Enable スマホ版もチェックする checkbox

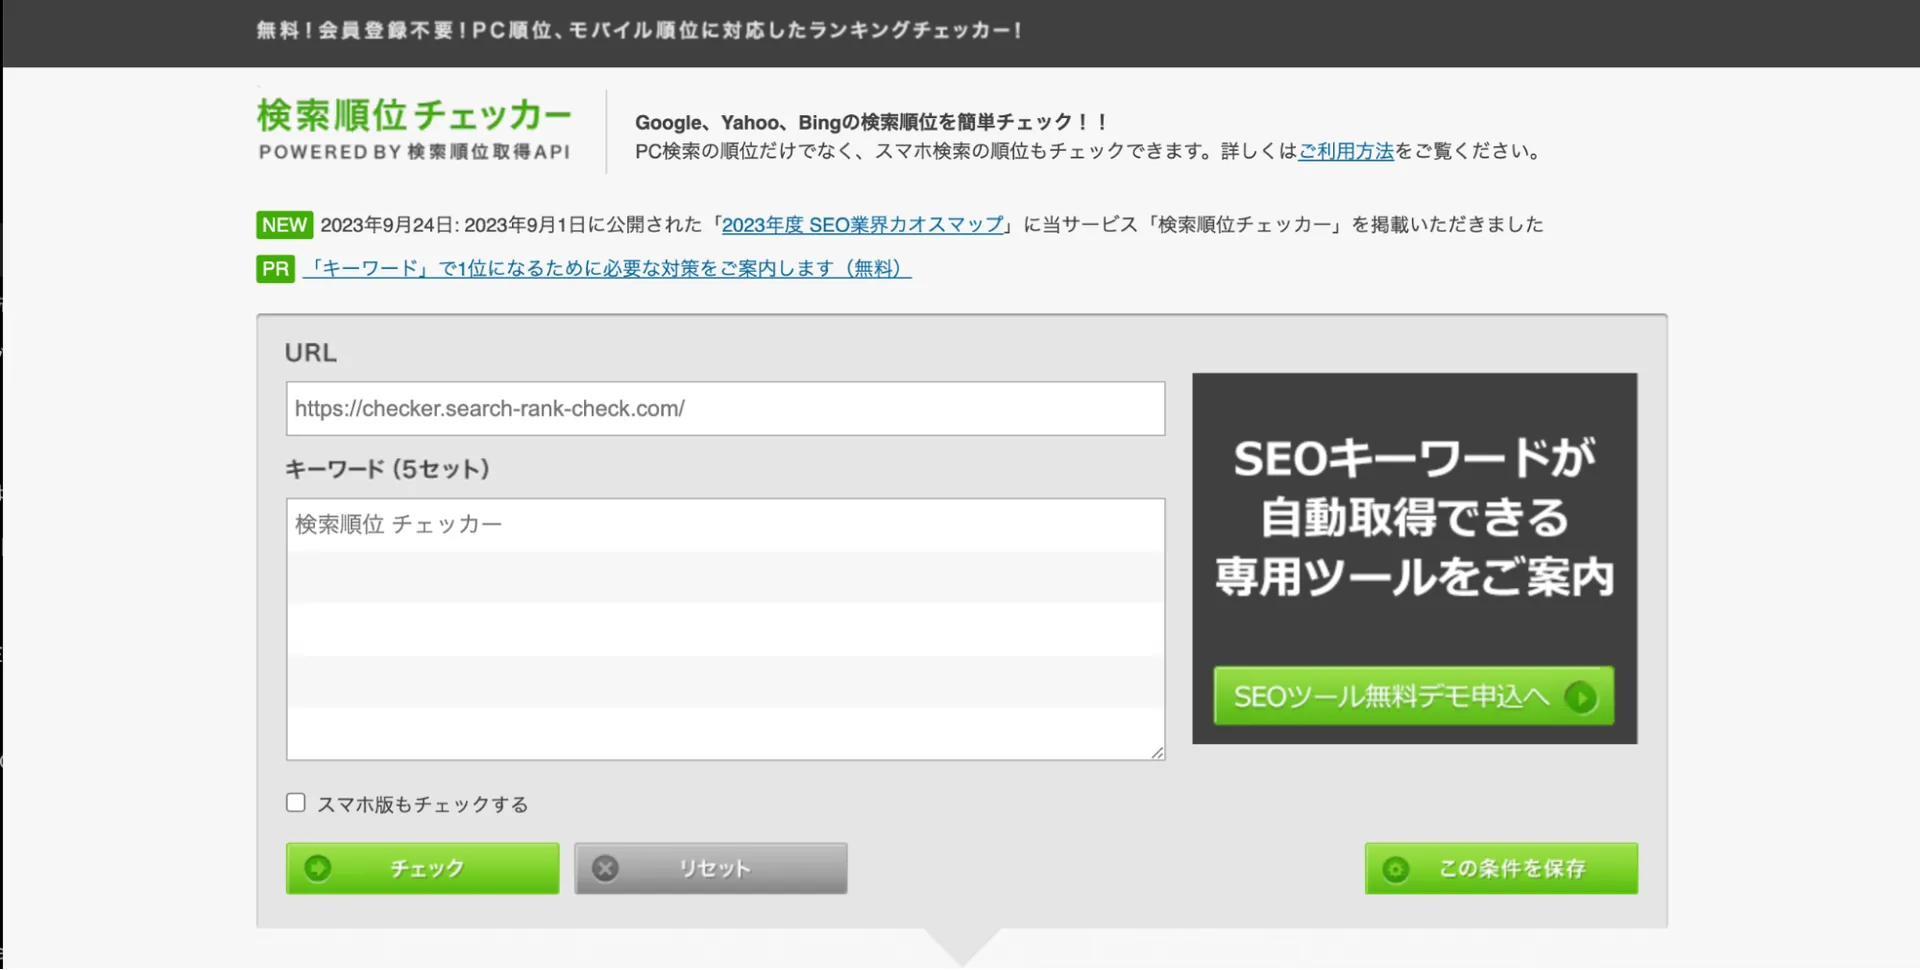tap(295, 803)
